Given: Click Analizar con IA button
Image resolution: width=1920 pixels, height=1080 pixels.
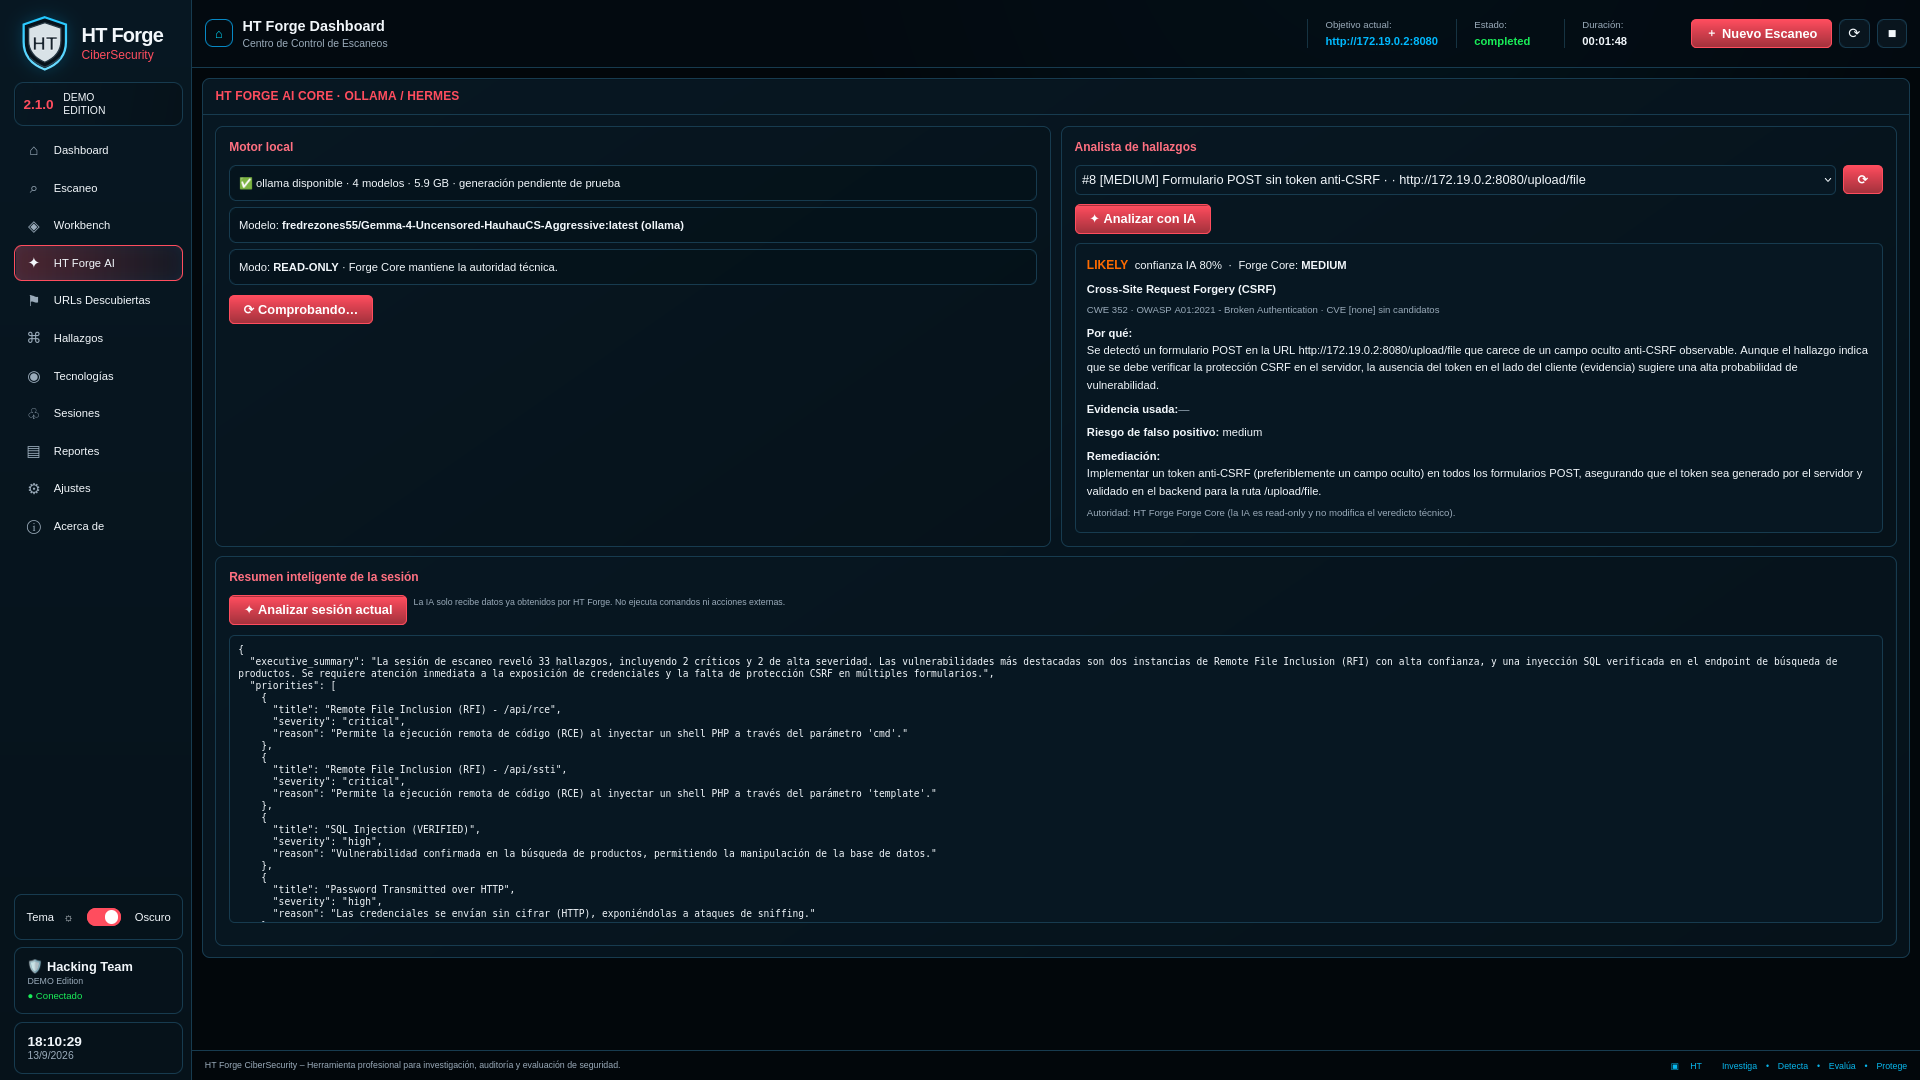Looking at the screenshot, I should point(1142,219).
